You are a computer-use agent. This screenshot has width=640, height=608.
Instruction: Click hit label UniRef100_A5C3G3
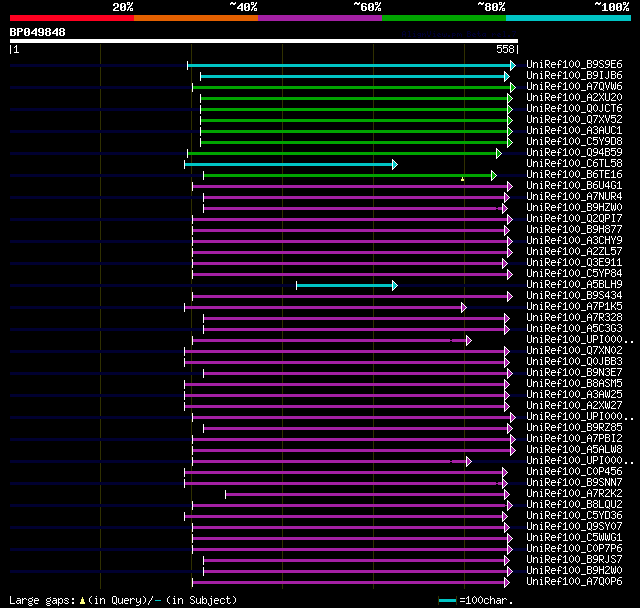(574, 329)
